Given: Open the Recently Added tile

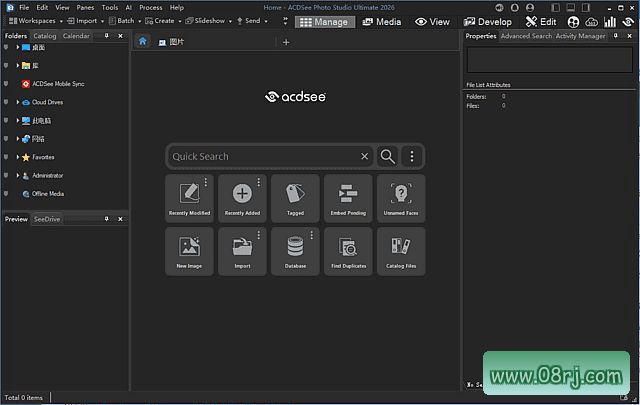Looking at the screenshot, I should tap(242, 198).
